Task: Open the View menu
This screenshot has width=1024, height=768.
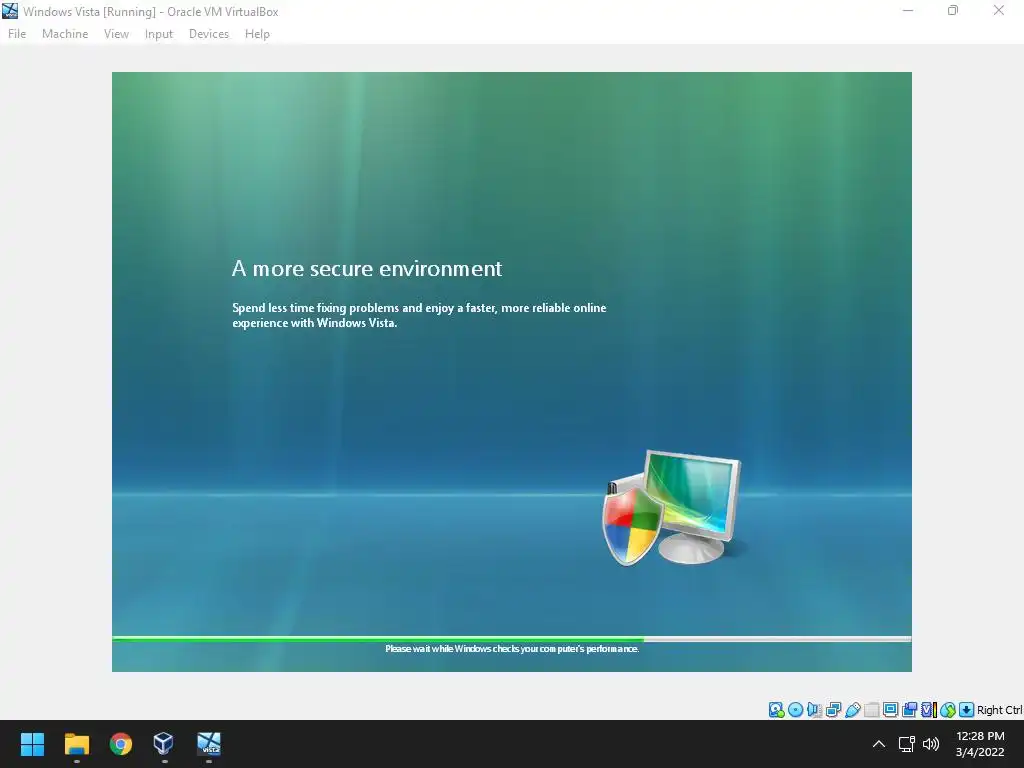Action: 116,34
